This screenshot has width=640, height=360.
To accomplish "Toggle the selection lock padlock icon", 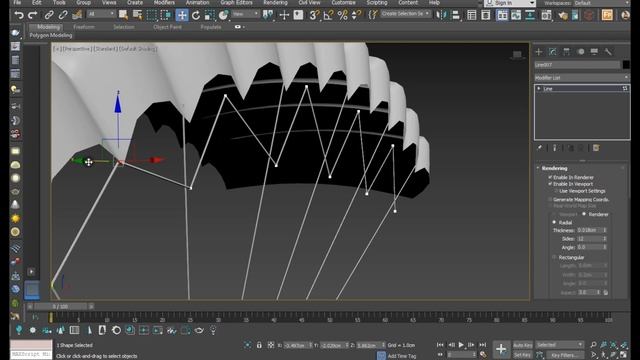I will [259, 345].
